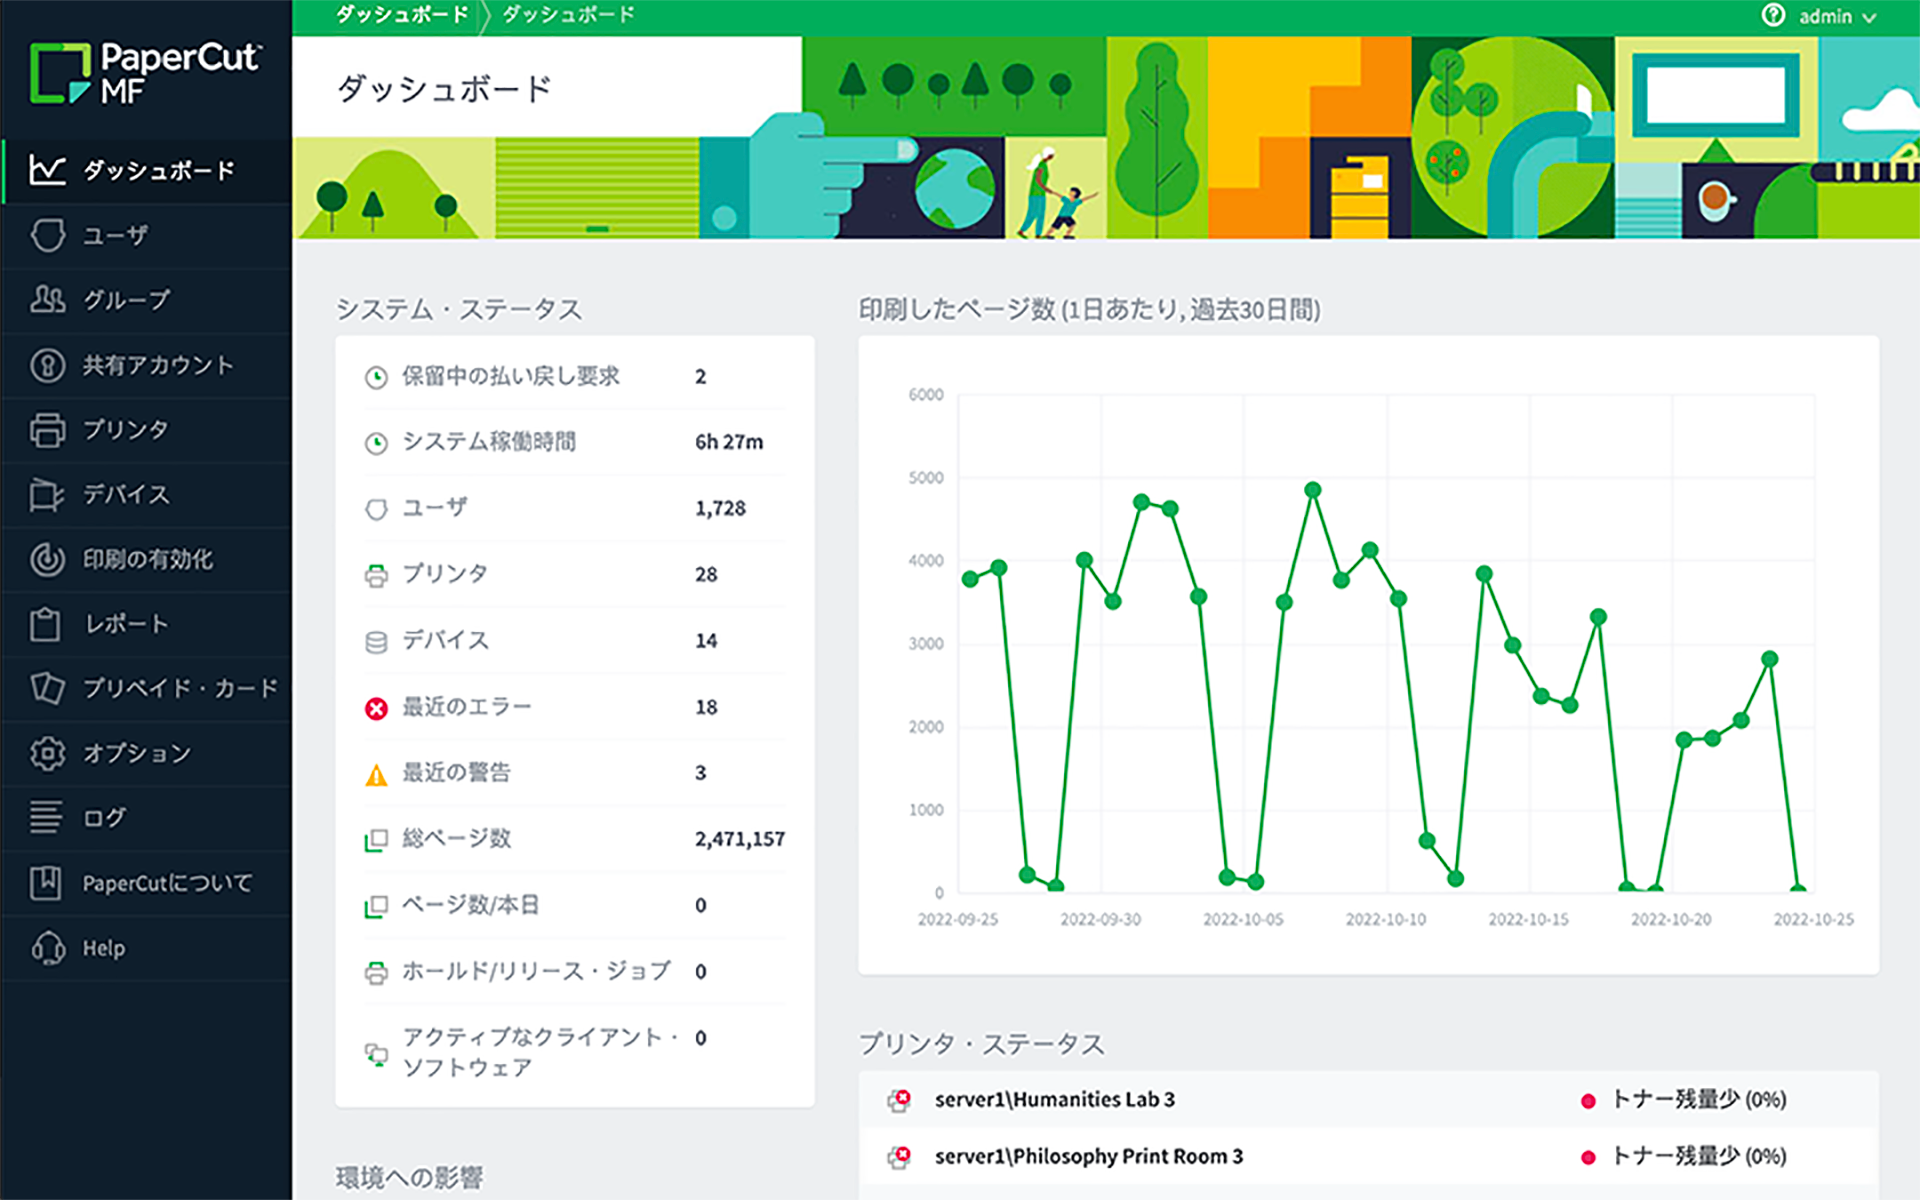Image resolution: width=1920 pixels, height=1200 pixels.
Task: Click the グループ people icon
Action: pos(47,299)
